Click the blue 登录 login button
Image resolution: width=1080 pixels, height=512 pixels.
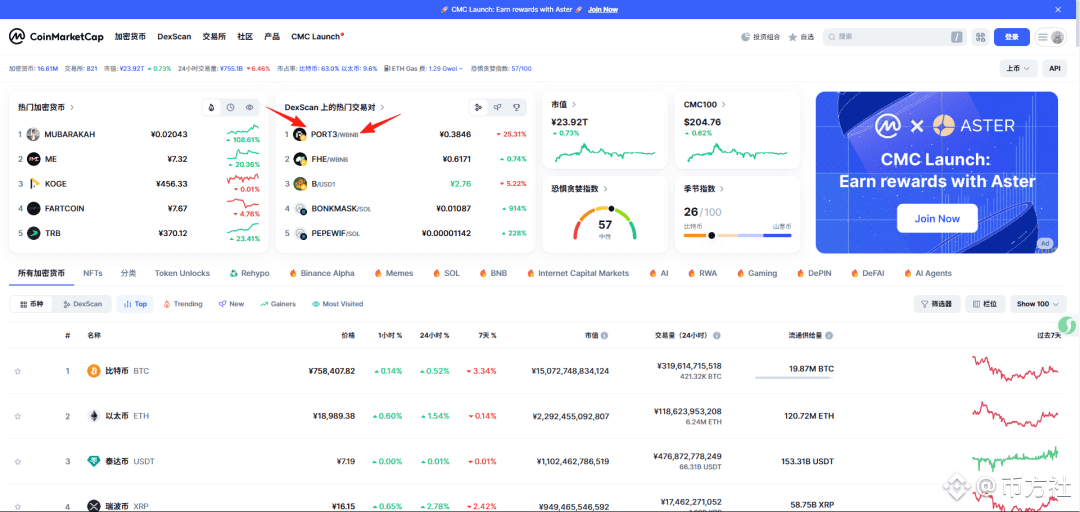(1011, 37)
